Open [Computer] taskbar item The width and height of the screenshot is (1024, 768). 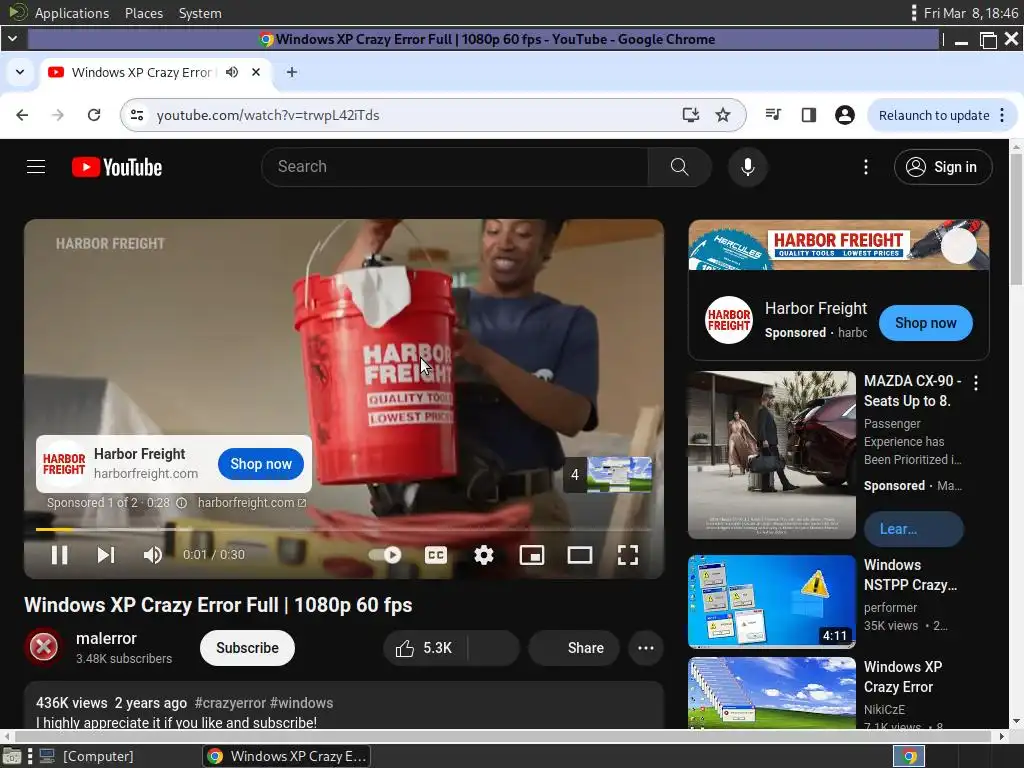(x=86, y=756)
